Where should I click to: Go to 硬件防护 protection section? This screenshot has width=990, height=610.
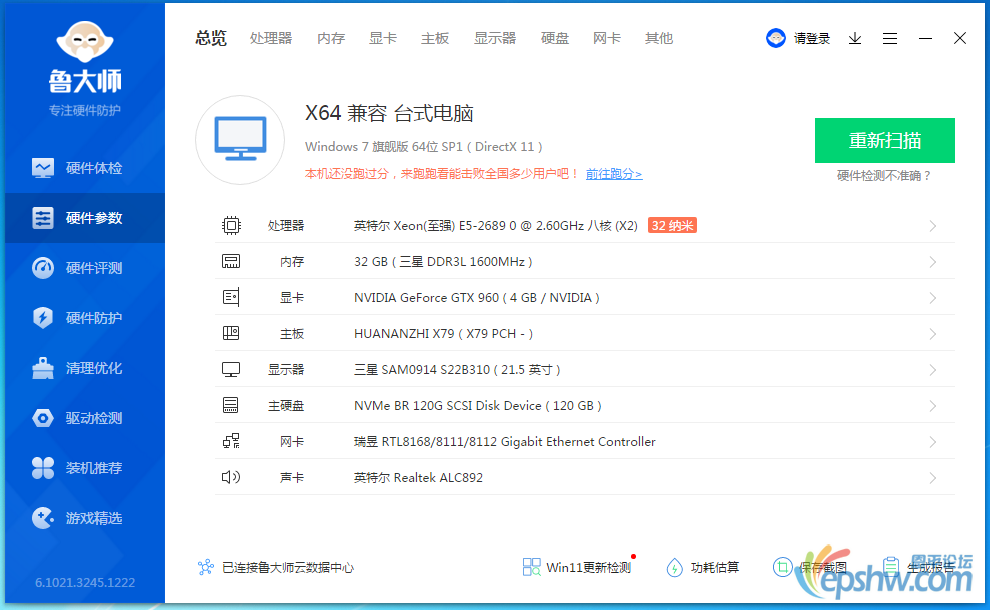(85, 318)
